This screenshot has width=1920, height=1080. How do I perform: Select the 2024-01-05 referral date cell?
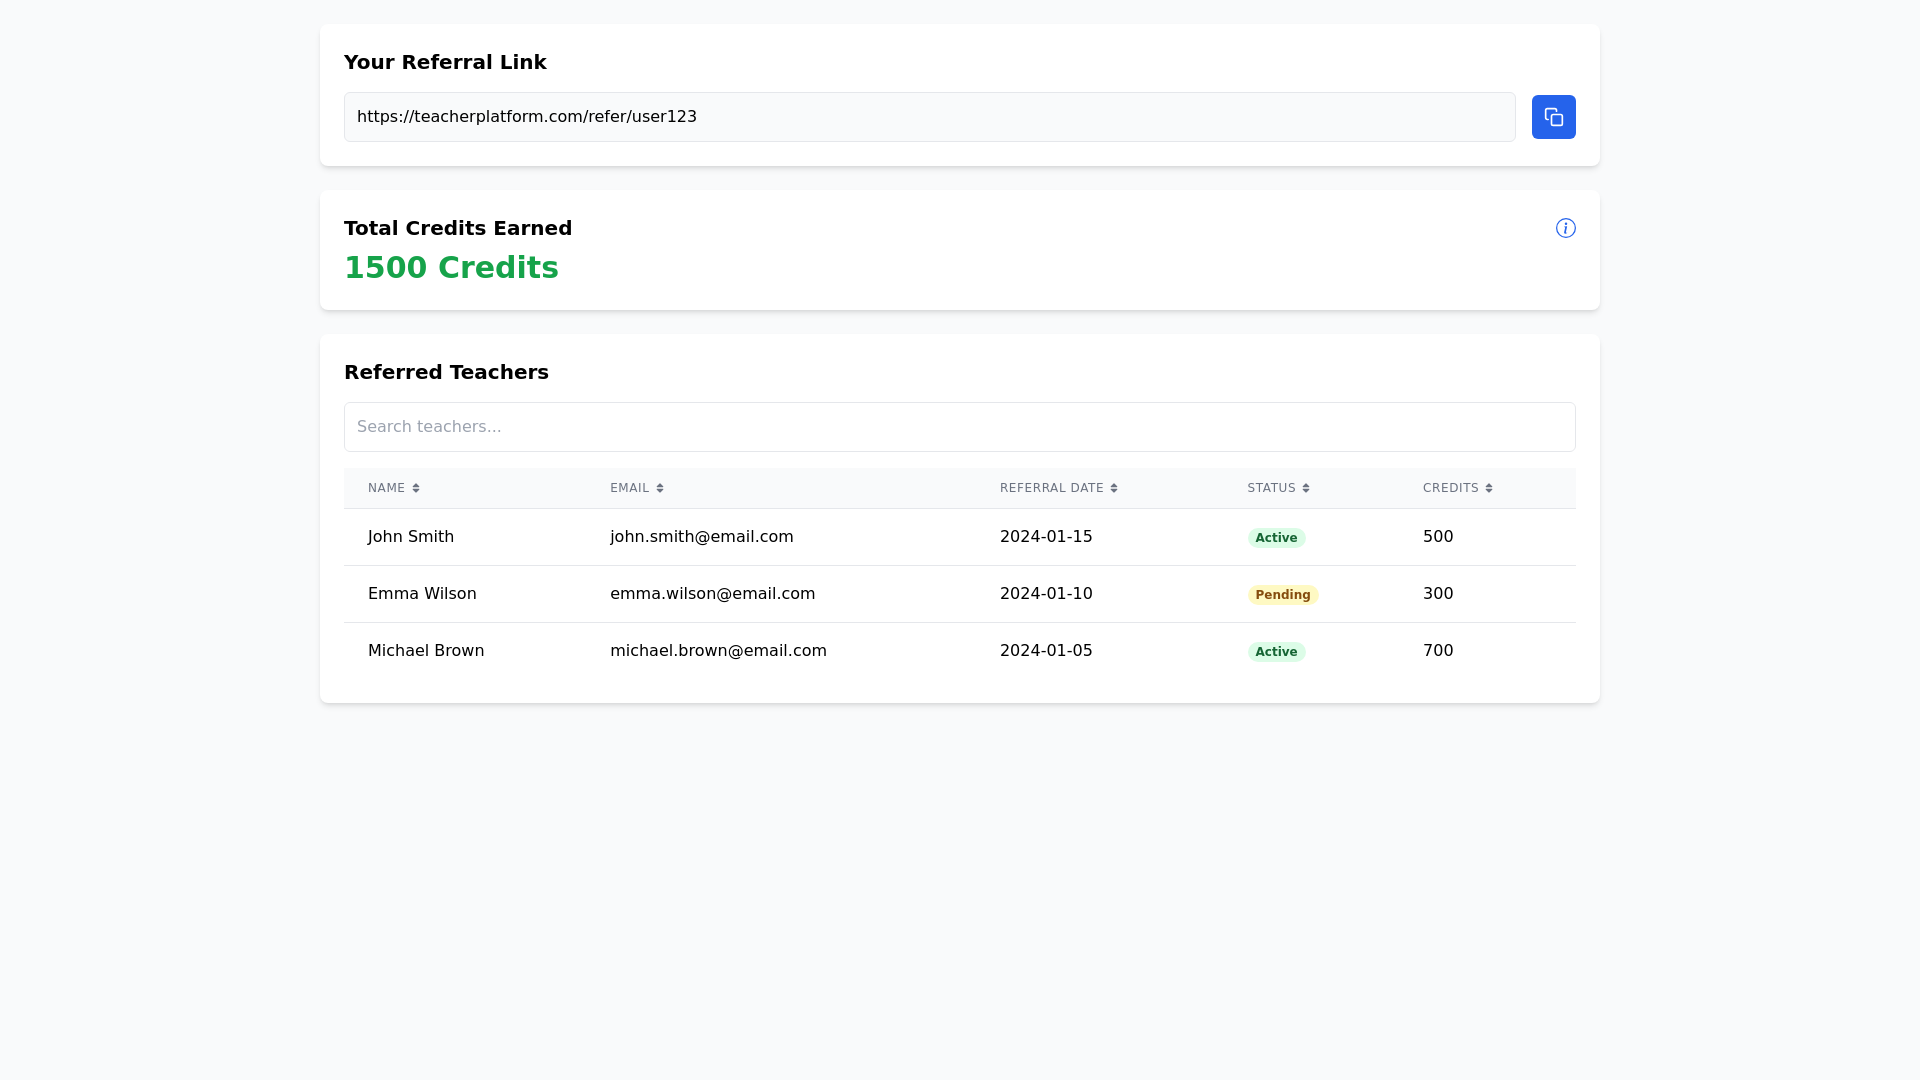(1046, 651)
